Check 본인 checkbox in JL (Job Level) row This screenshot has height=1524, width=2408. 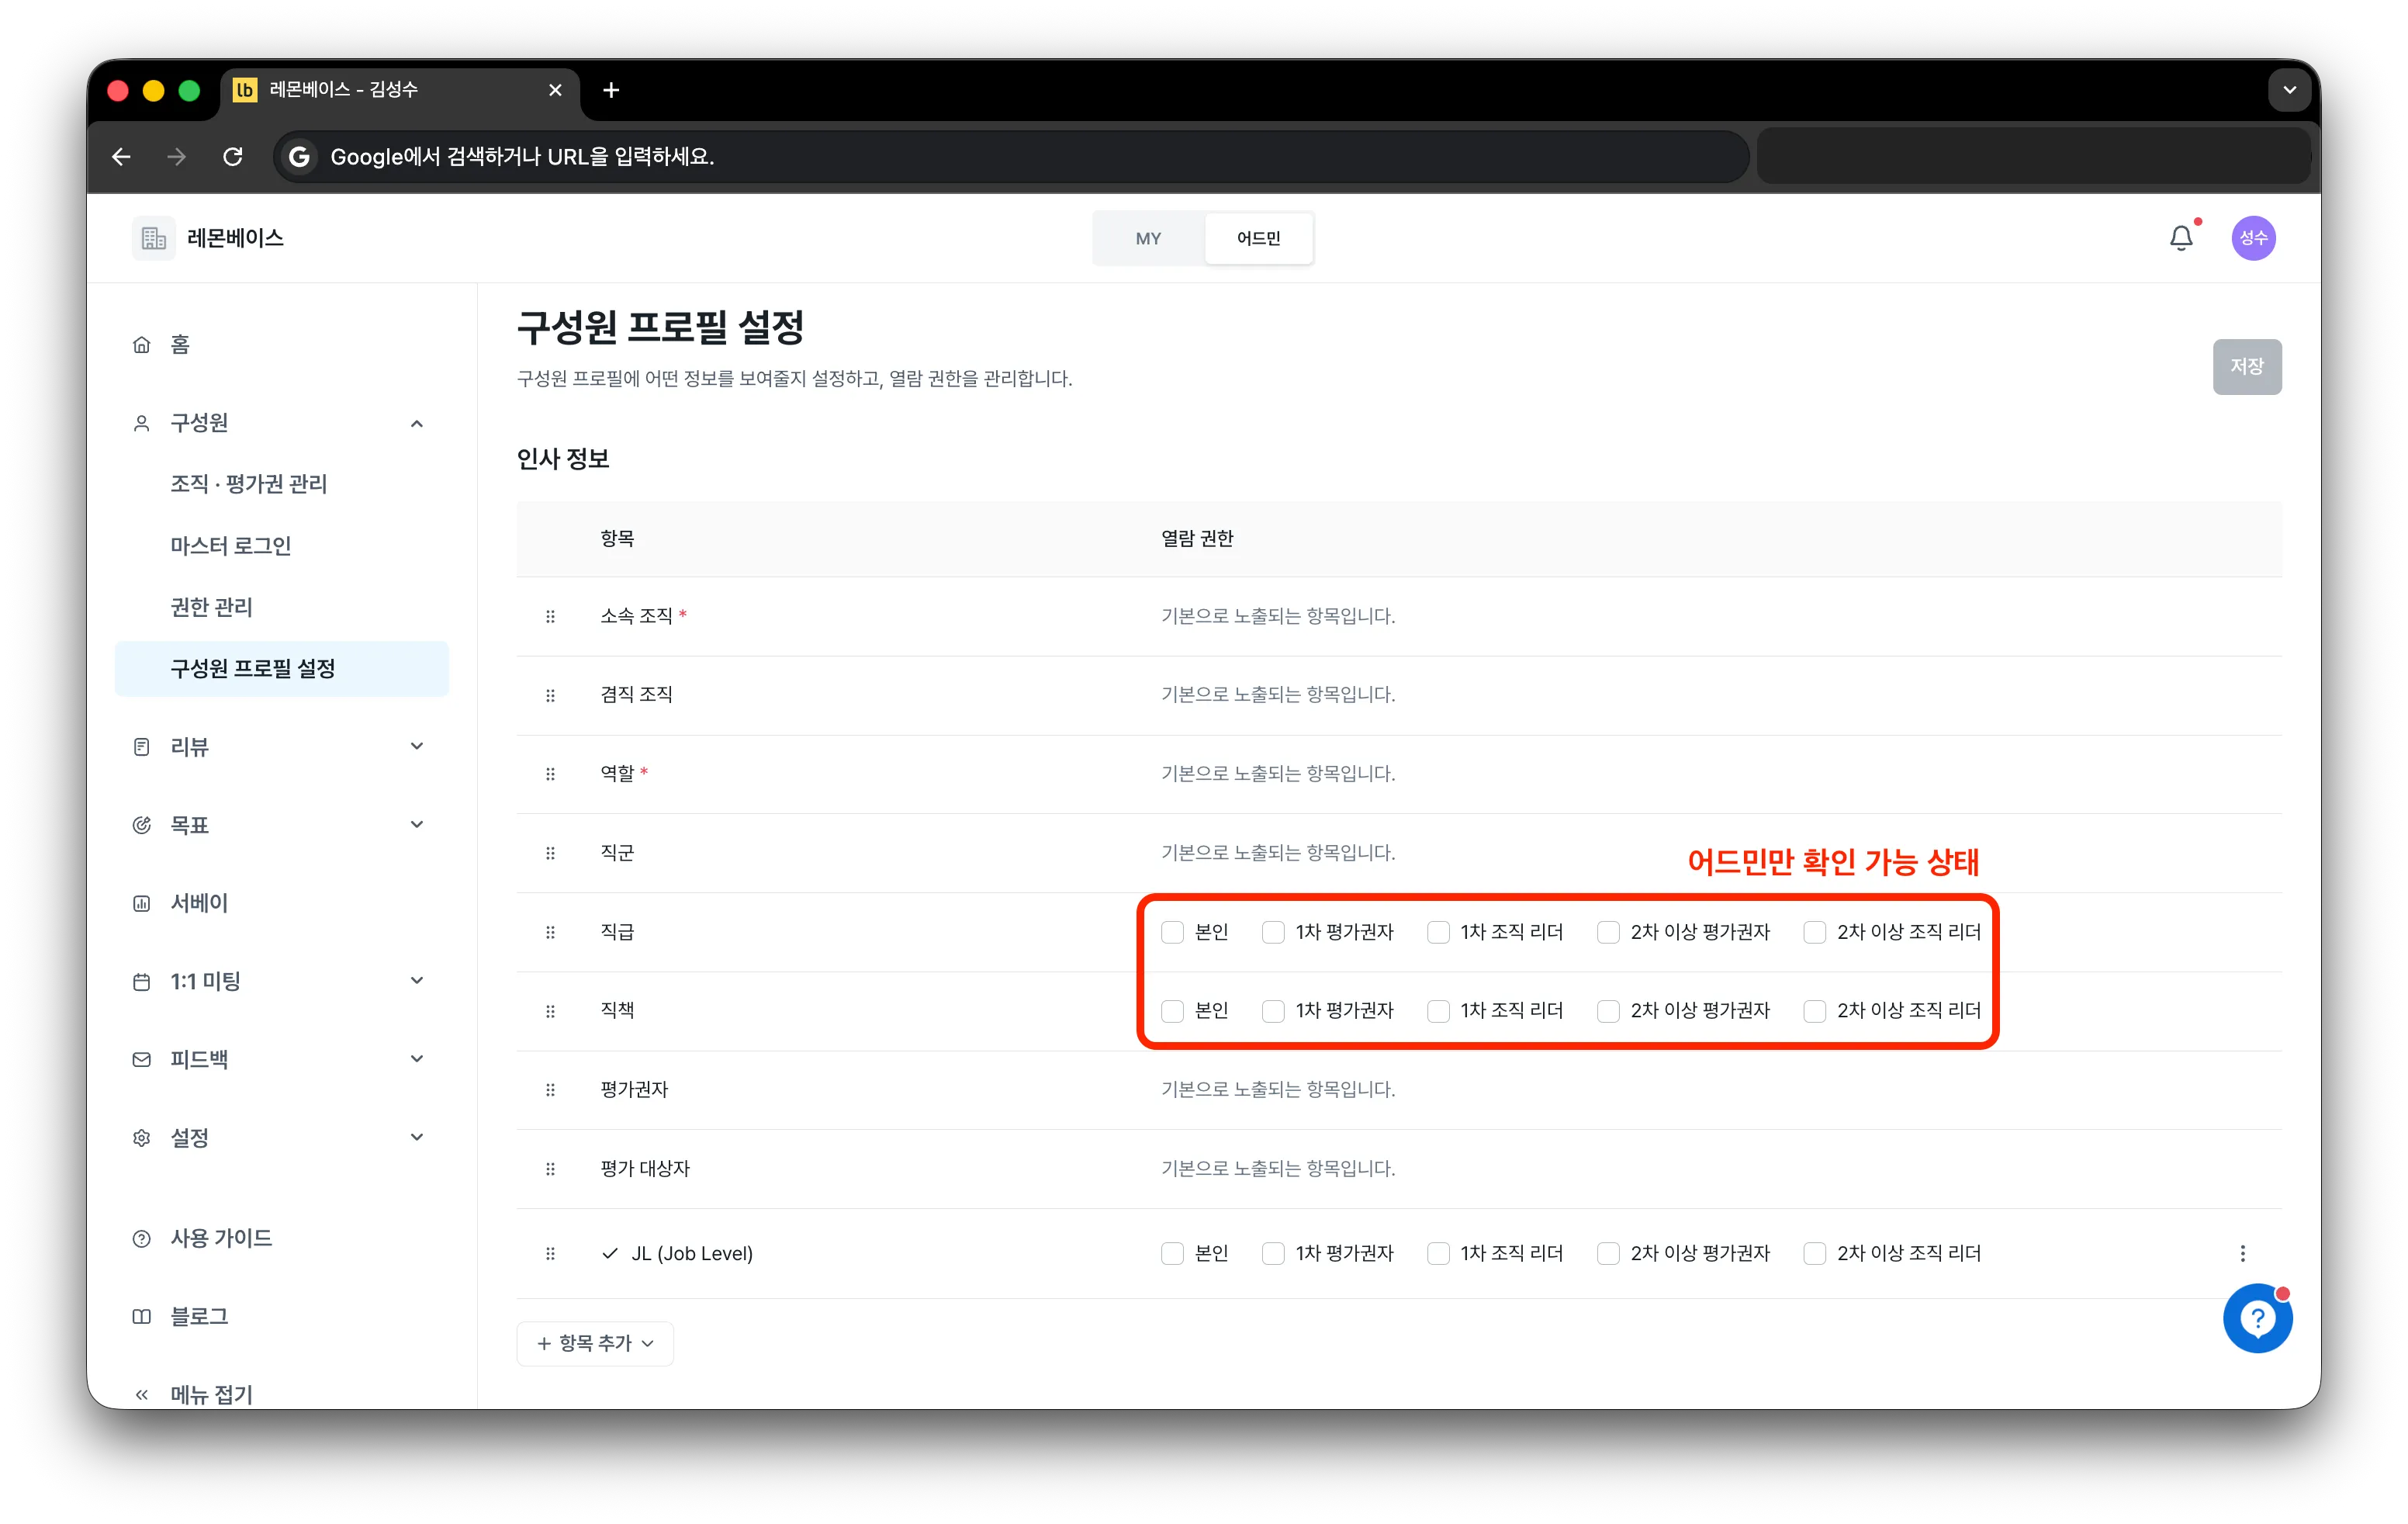pyautogui.click(x=1172, y=1253)
